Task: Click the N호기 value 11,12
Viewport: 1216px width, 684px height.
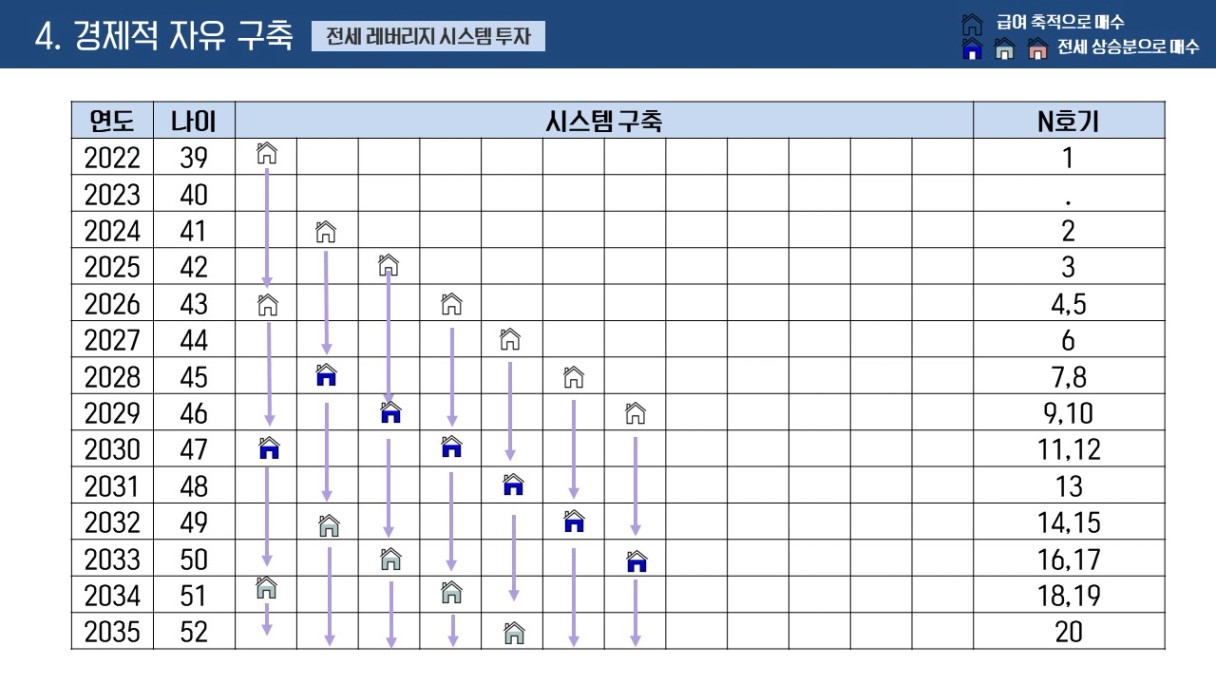Action: point(1069,450)
